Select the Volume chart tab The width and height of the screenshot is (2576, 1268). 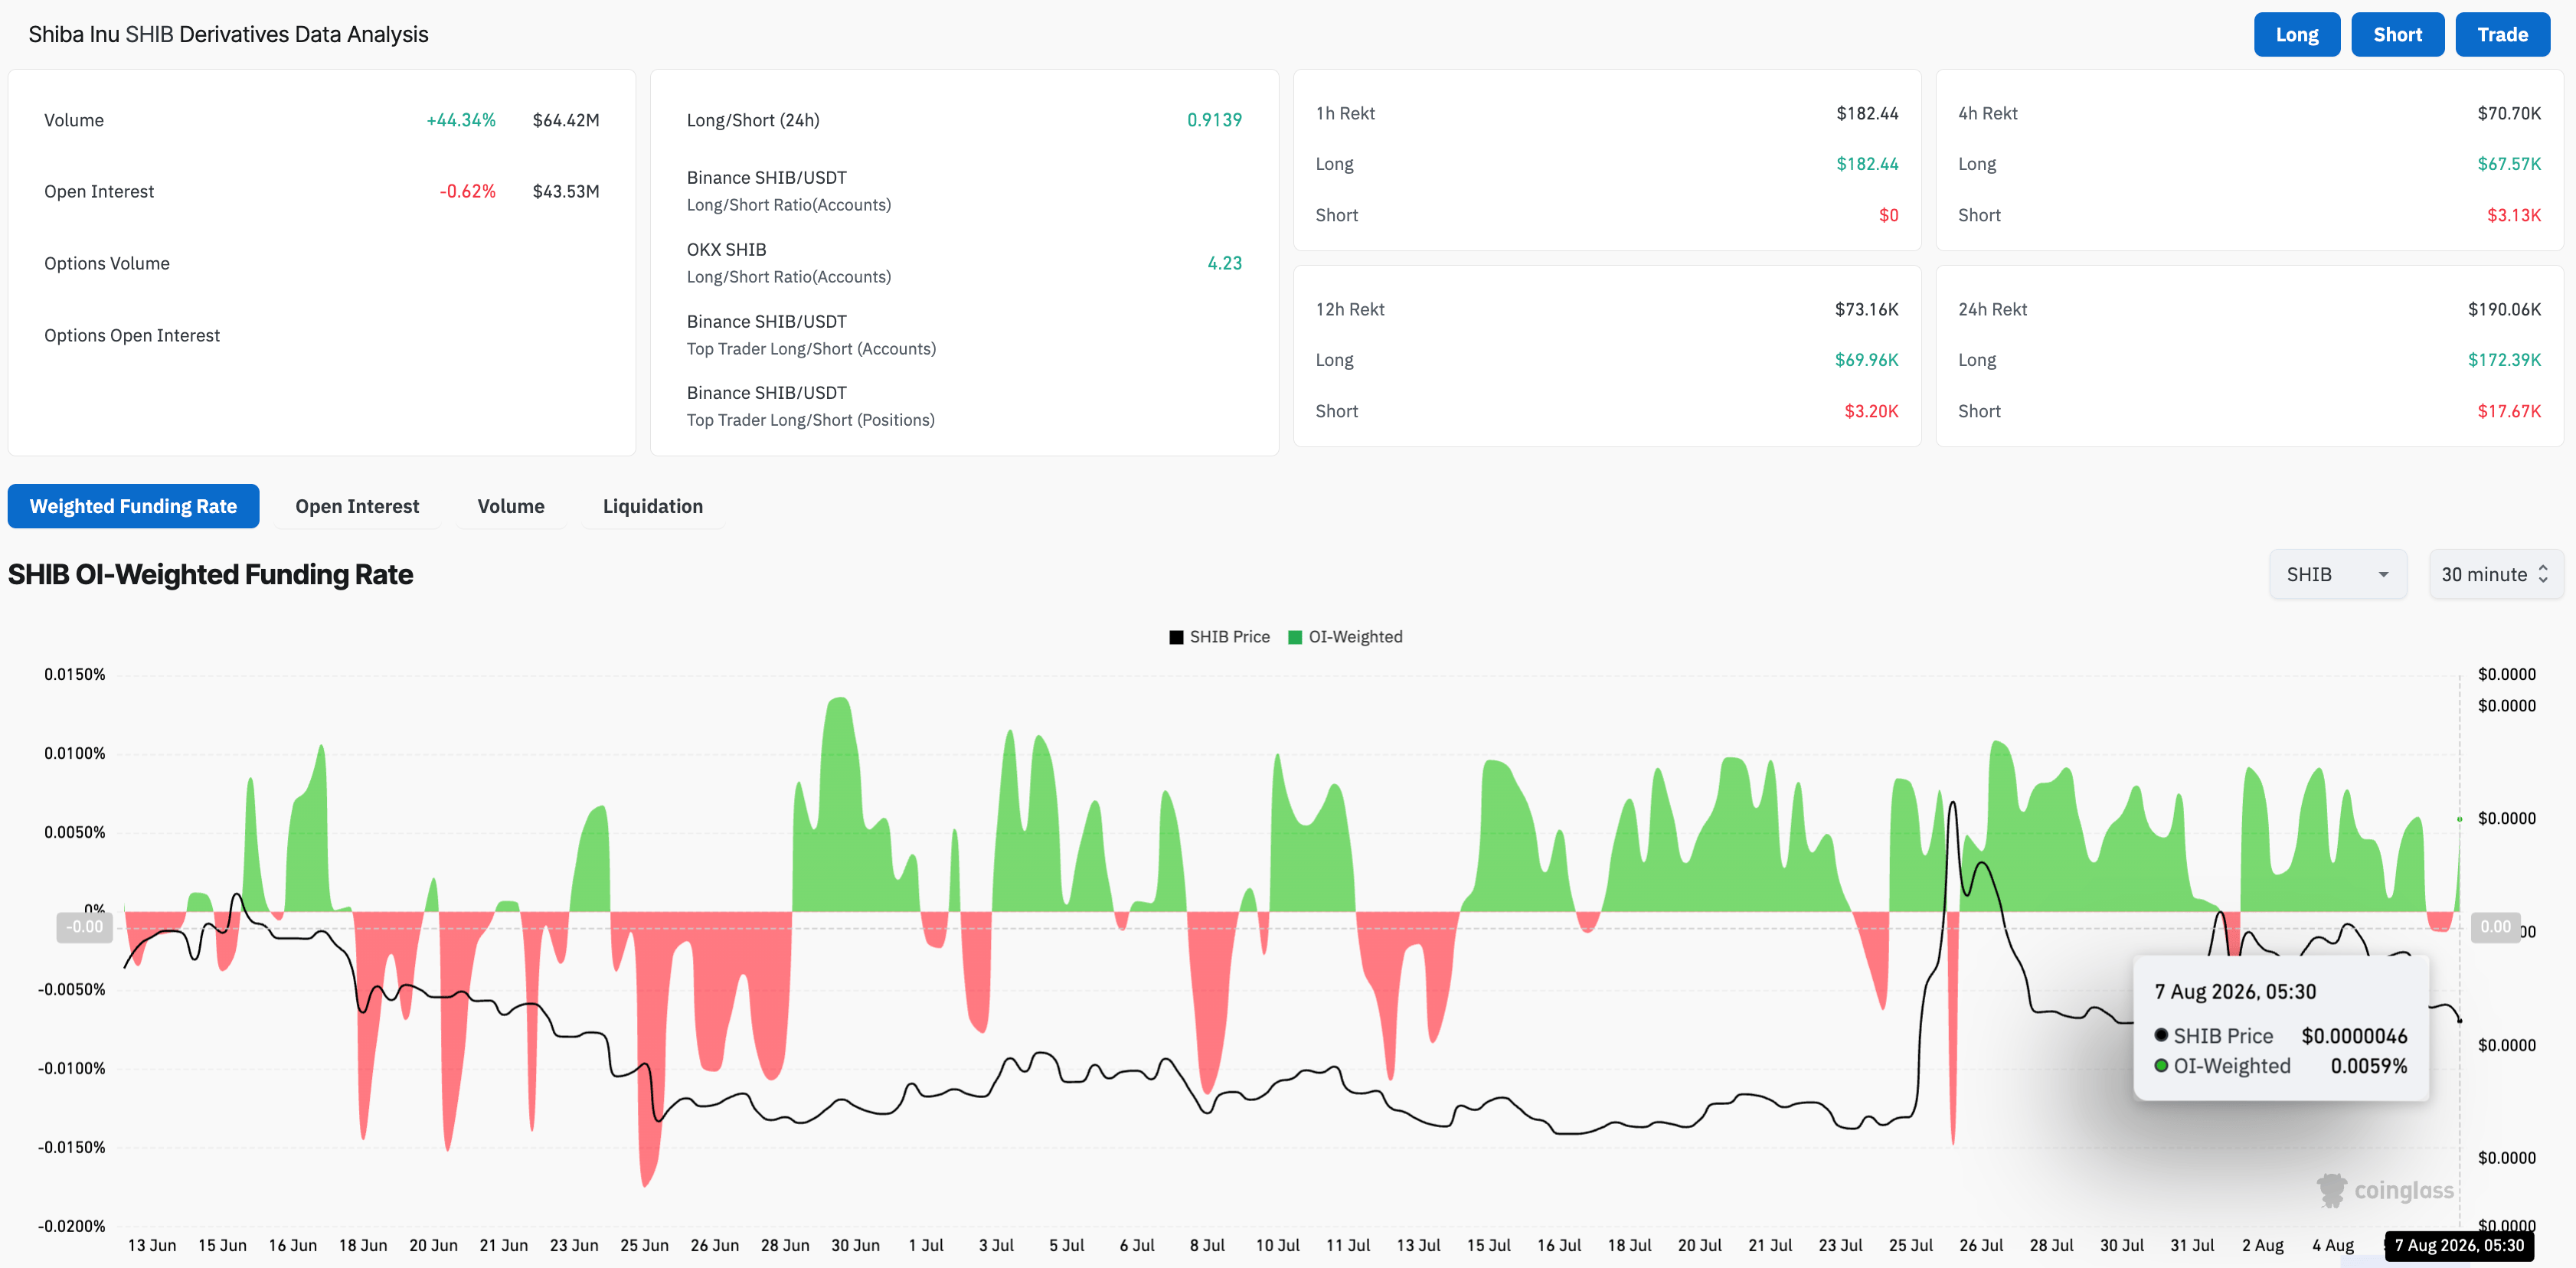[x=511, y=506]
